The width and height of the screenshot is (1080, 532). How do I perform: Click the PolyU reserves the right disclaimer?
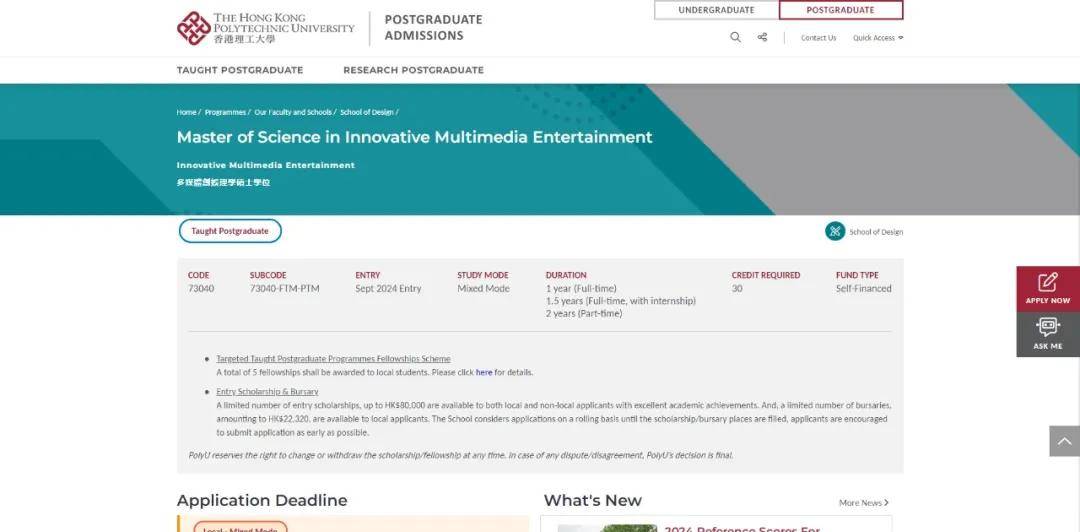pyautogui.click(x=461, y=456)
